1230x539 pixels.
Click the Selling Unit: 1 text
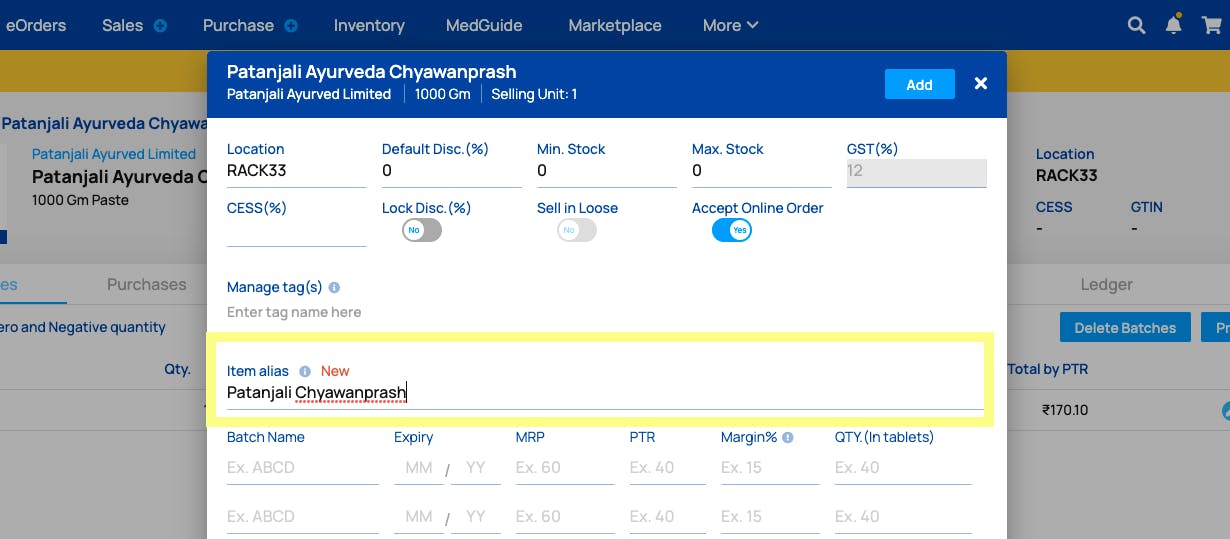[534, 94]
